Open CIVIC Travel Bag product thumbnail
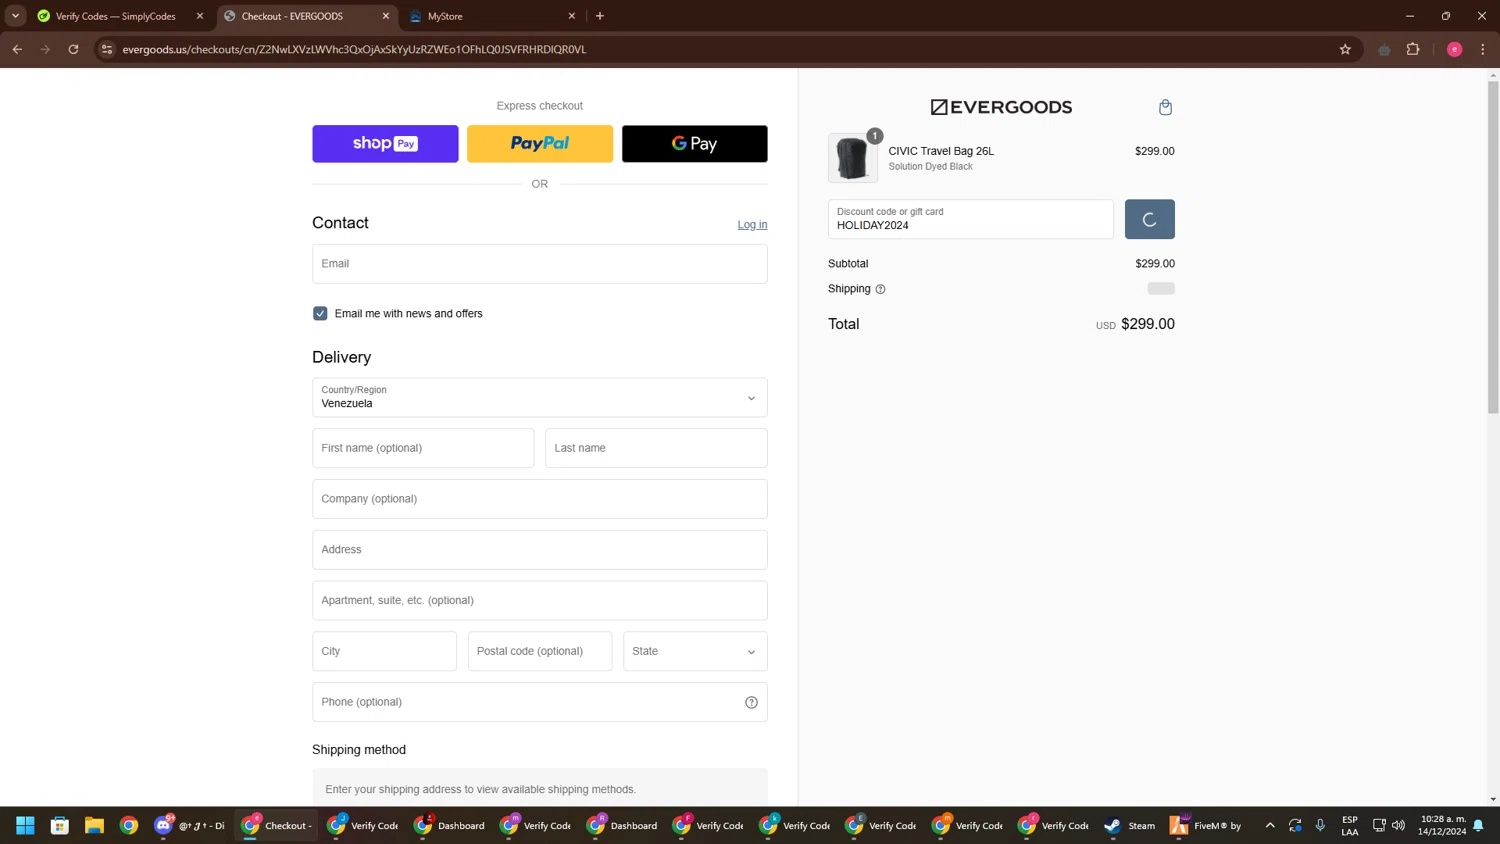1500x844 pixels. [x=853, y=158]
